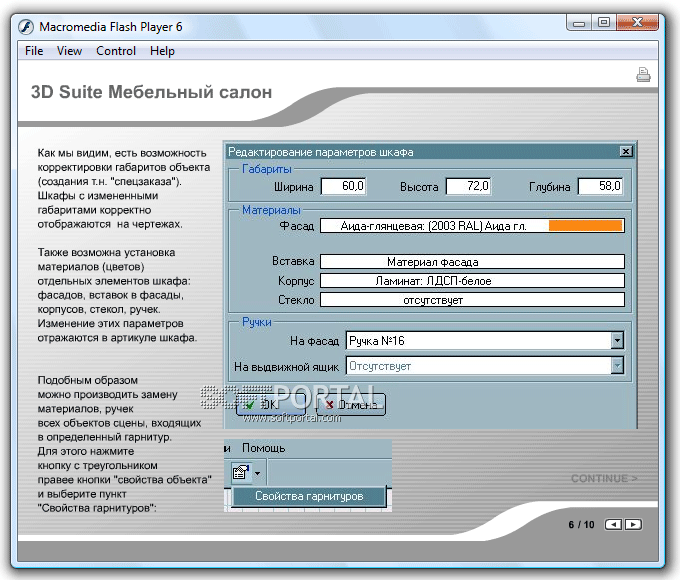The width and height of the screenshot is (680, 580).
Task: Open the Помощь menu
Action: coord(263,448)
